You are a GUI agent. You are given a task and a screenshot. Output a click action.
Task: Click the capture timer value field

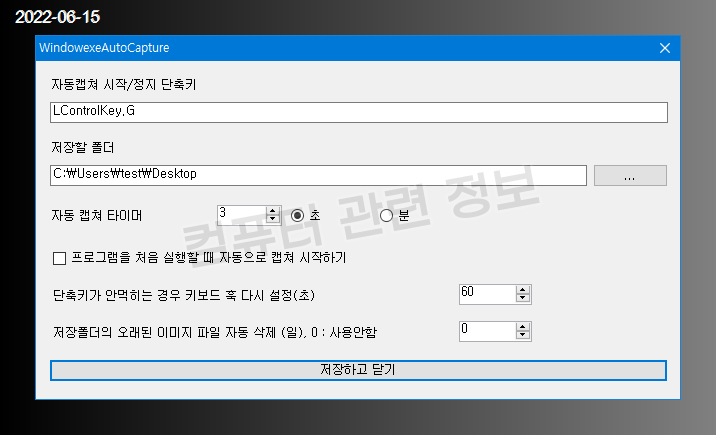click(242, 215)
